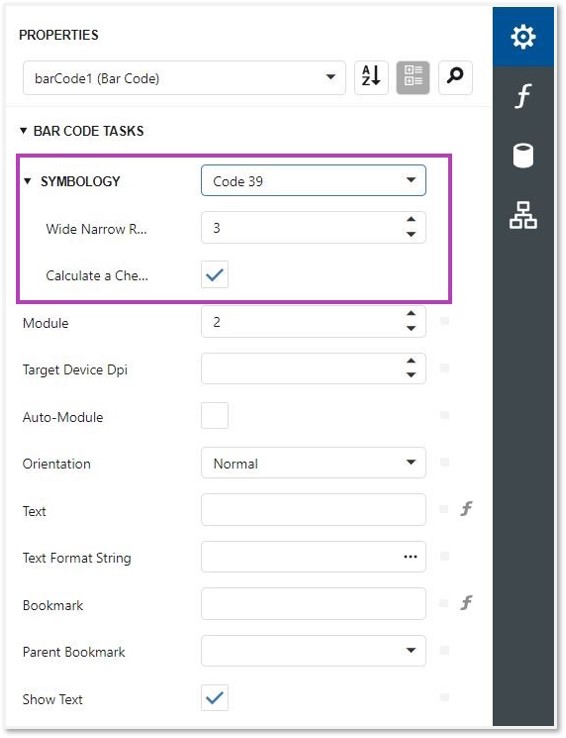The height and width of the screenshot is (738, 566).
Task: Uncheck the Calculate a Checksum checkbox
Action: tap(215, 274)
